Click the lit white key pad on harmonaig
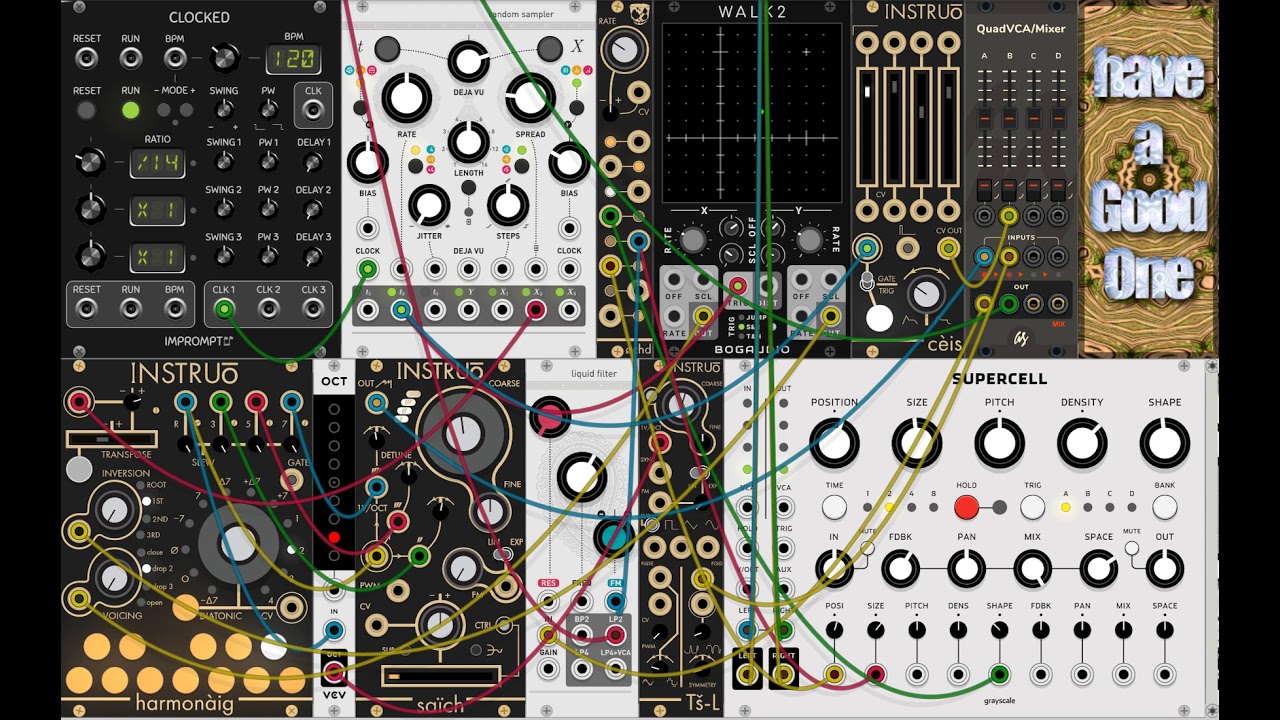Screen dimensions: 1280x720 (273, 647)
